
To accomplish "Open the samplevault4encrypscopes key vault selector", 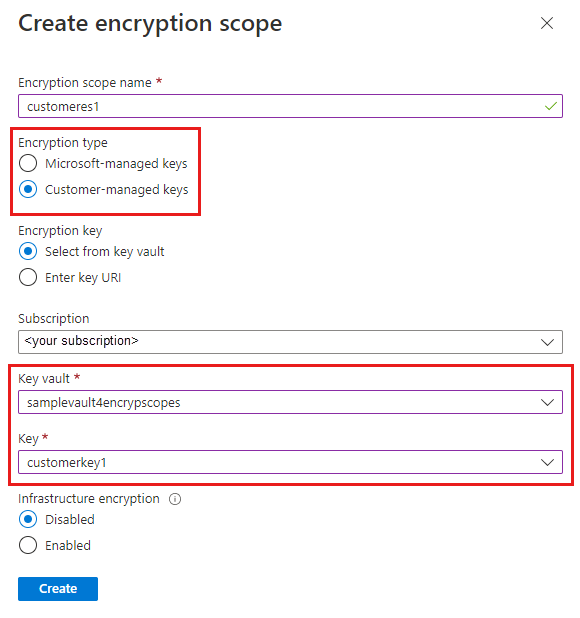I will (x=290, y=402).
